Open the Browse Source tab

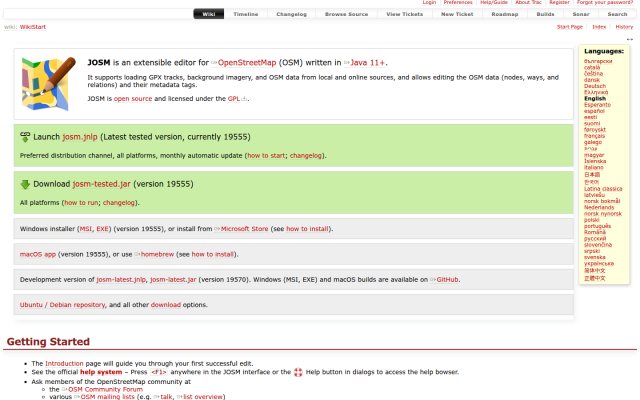[x=347, y=14]
